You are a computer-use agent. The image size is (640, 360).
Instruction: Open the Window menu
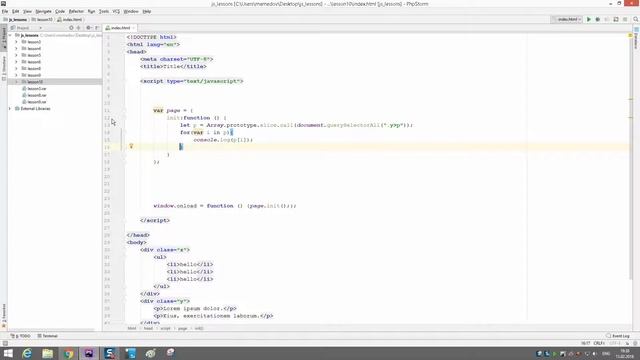[x=131, y=11]
